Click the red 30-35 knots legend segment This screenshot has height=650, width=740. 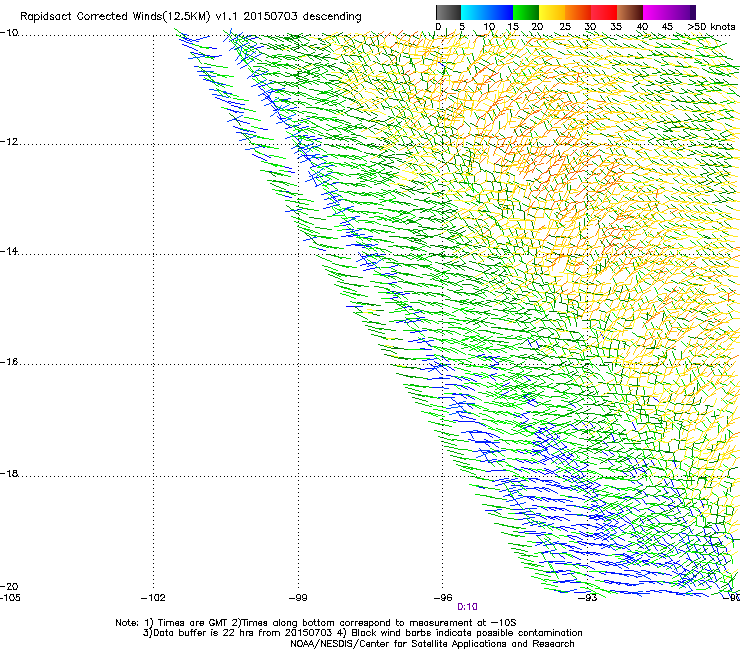tap(604, 12)
